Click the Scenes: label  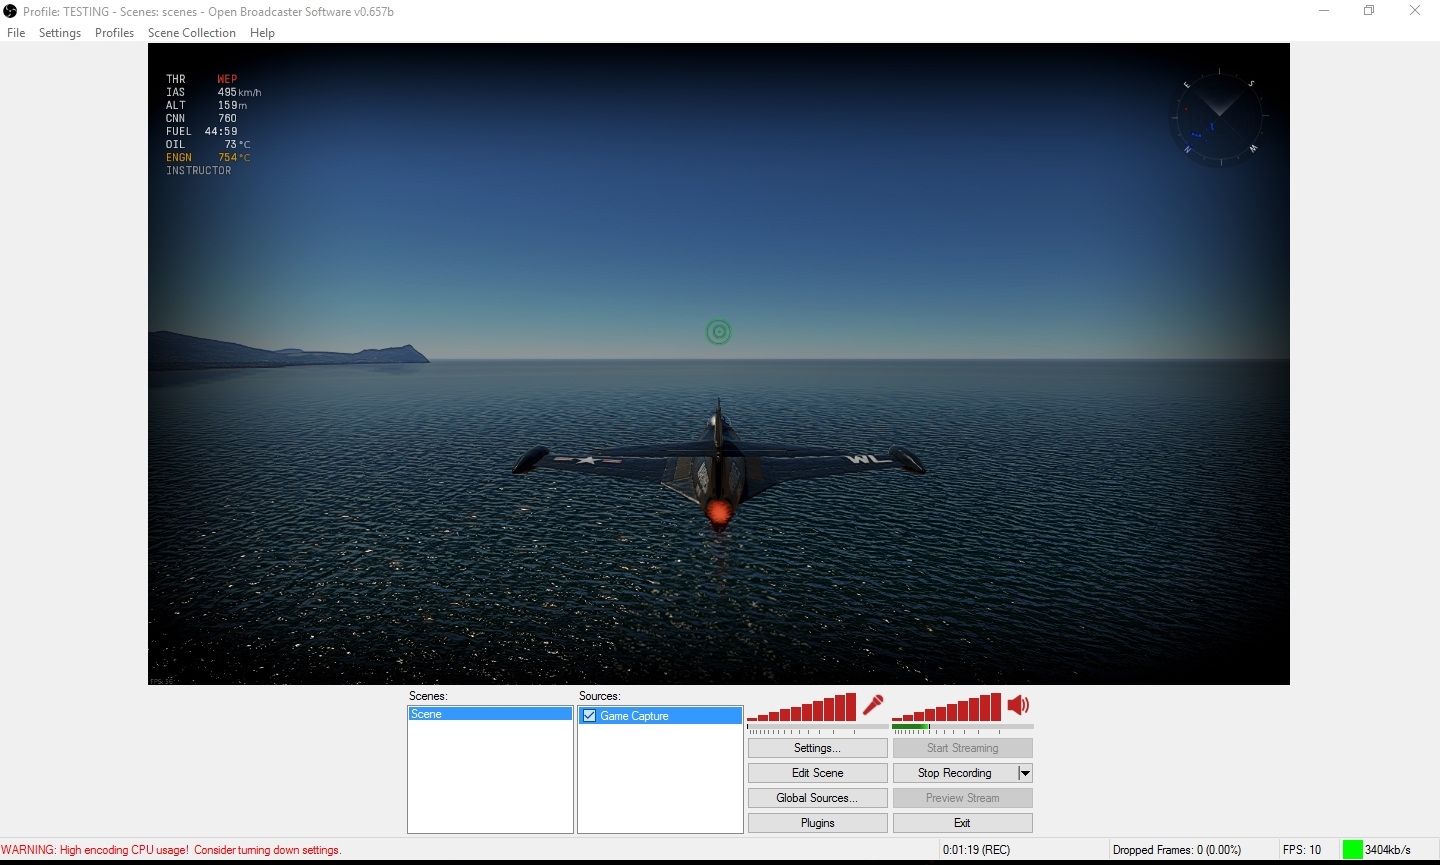tap(428, 696)
